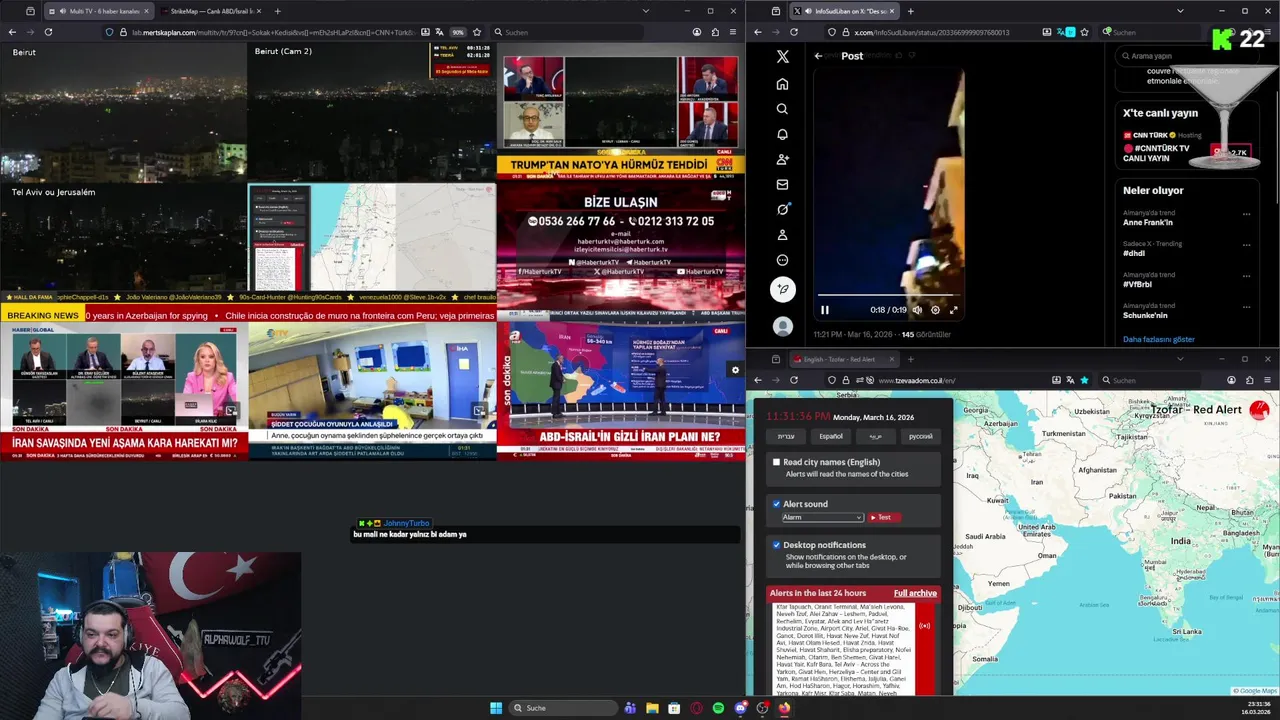Viewport: 1280px width, 720px height.
Task: Open Multi TV window hamburger menu
Action: click(x=734, y=32)
